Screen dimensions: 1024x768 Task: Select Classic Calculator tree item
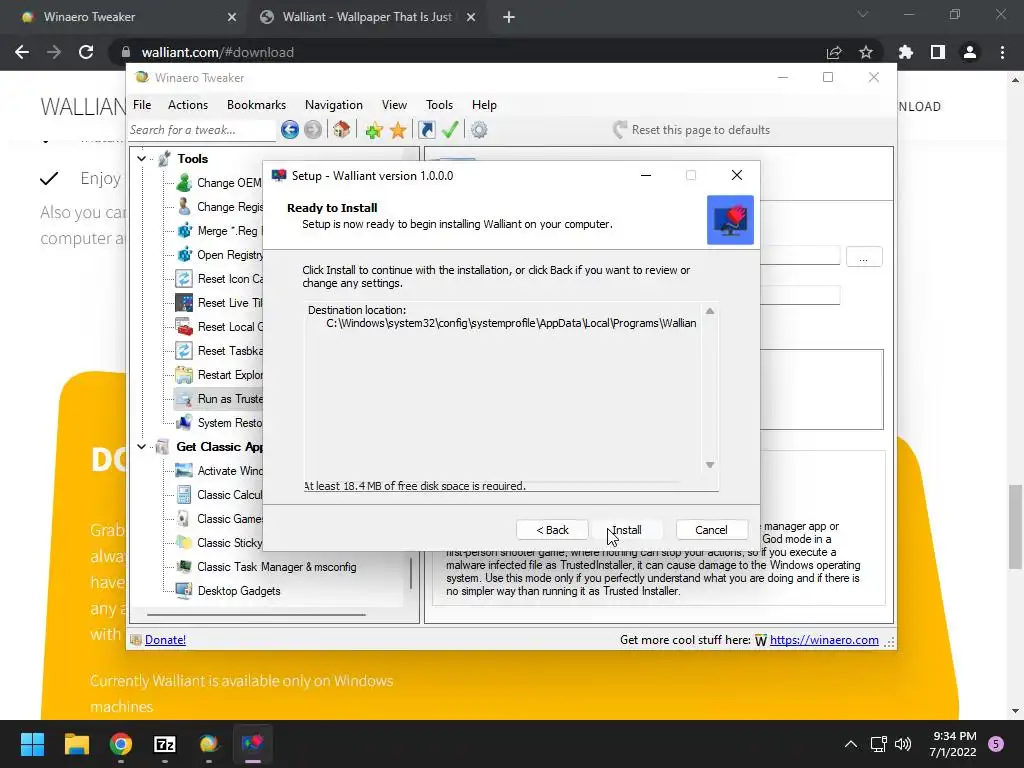click(219, 495)
